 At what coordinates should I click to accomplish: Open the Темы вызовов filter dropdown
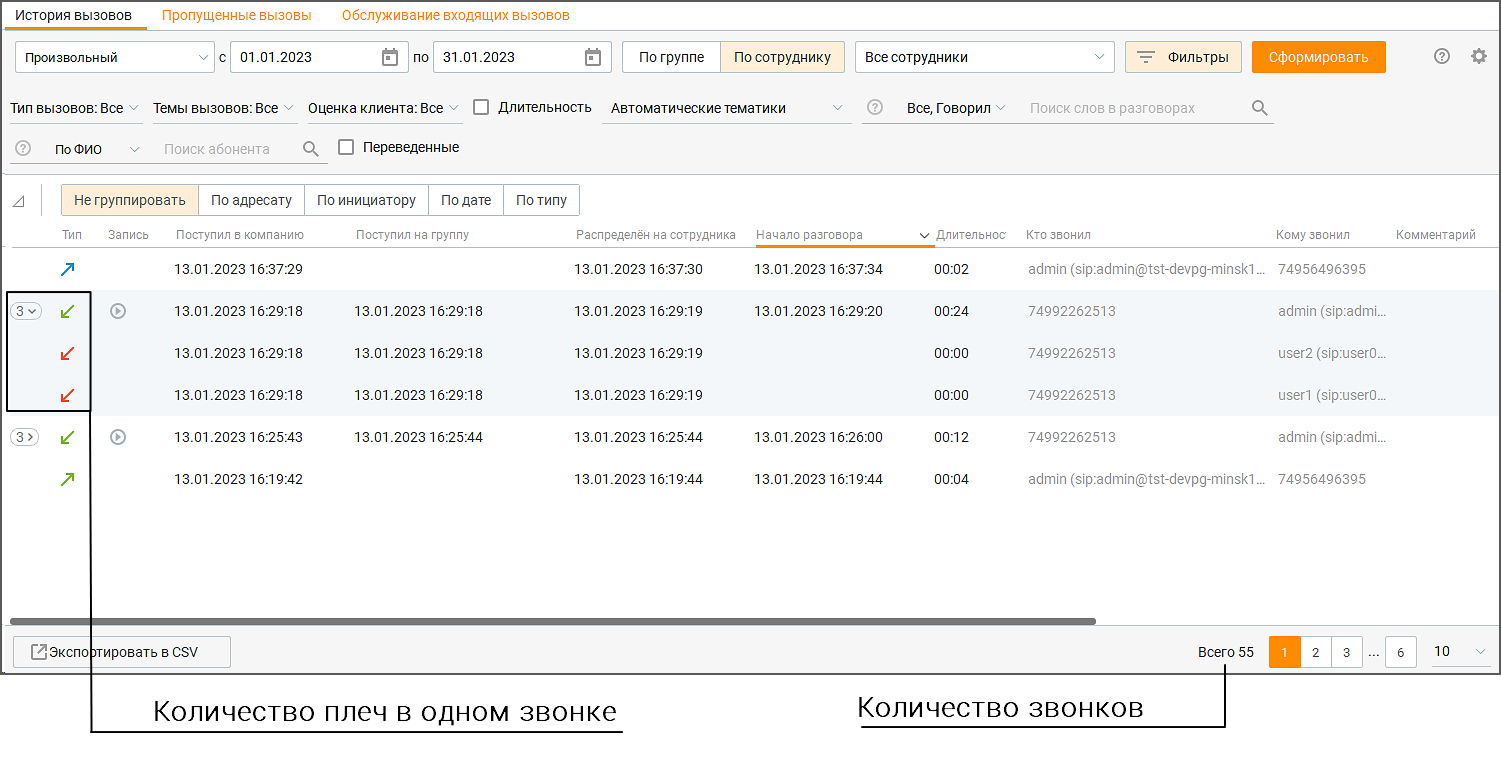(224, 108)
